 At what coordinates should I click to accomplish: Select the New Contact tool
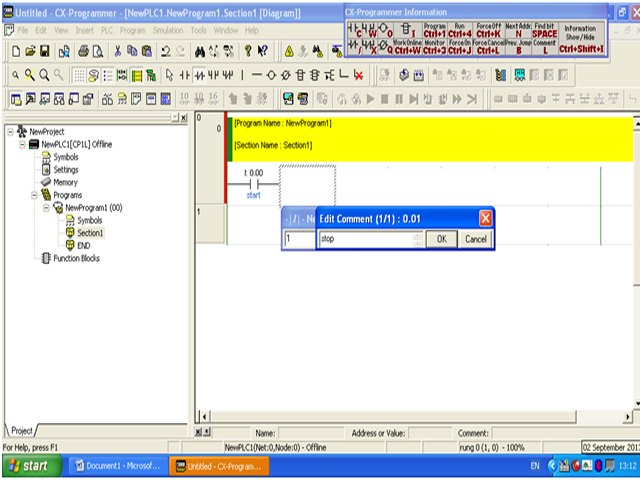tap(184, 76)
